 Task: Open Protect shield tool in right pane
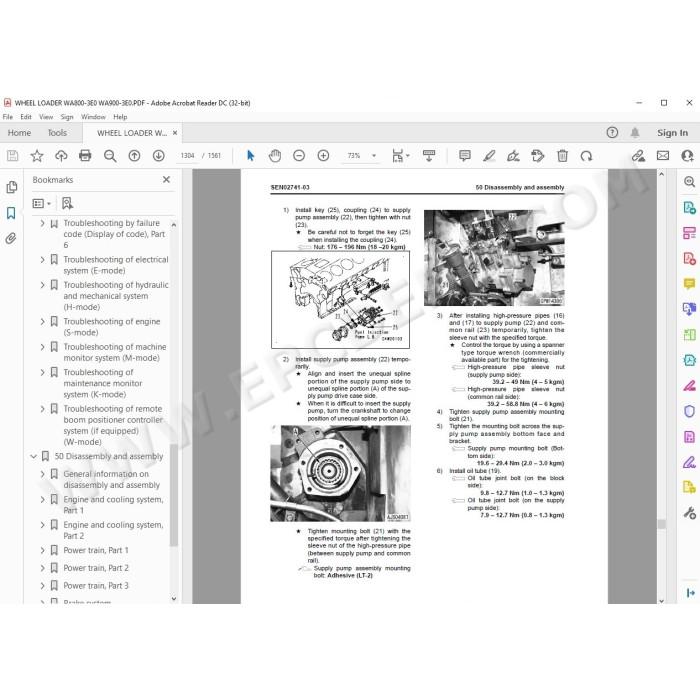click(x=689, y=411)
